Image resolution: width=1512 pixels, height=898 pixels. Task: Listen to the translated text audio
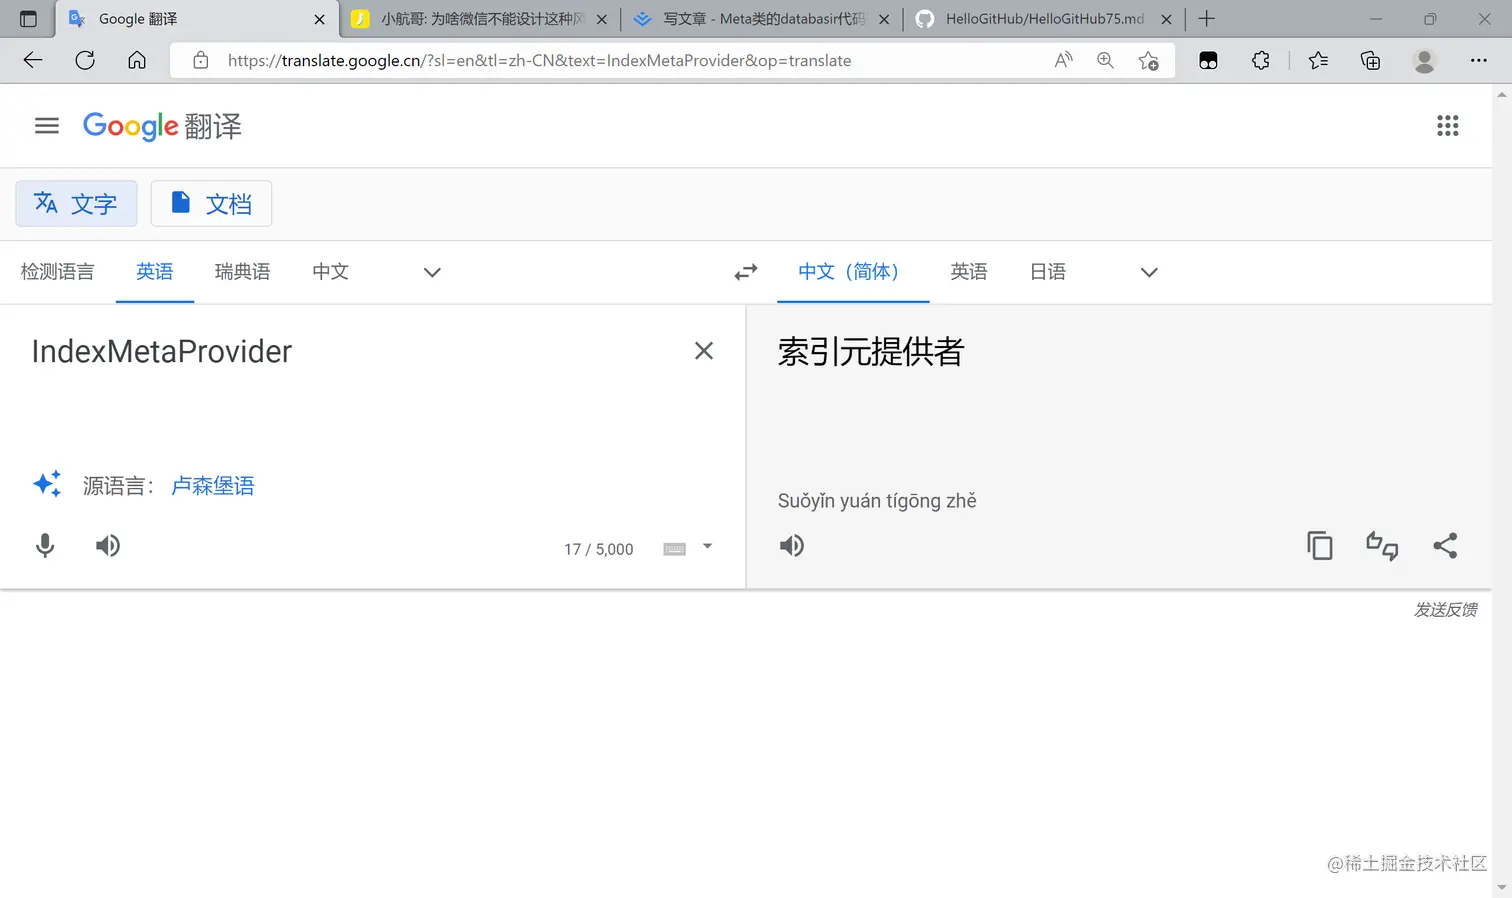[x=792, y=545]
